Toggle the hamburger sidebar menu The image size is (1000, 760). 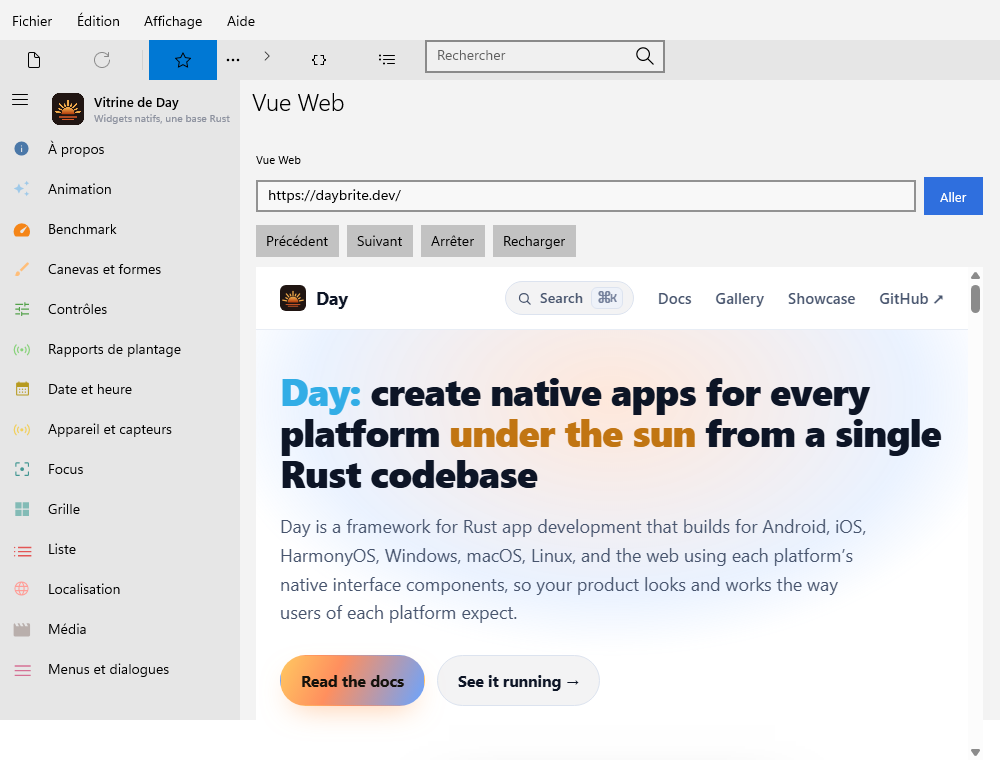[20, 99]
